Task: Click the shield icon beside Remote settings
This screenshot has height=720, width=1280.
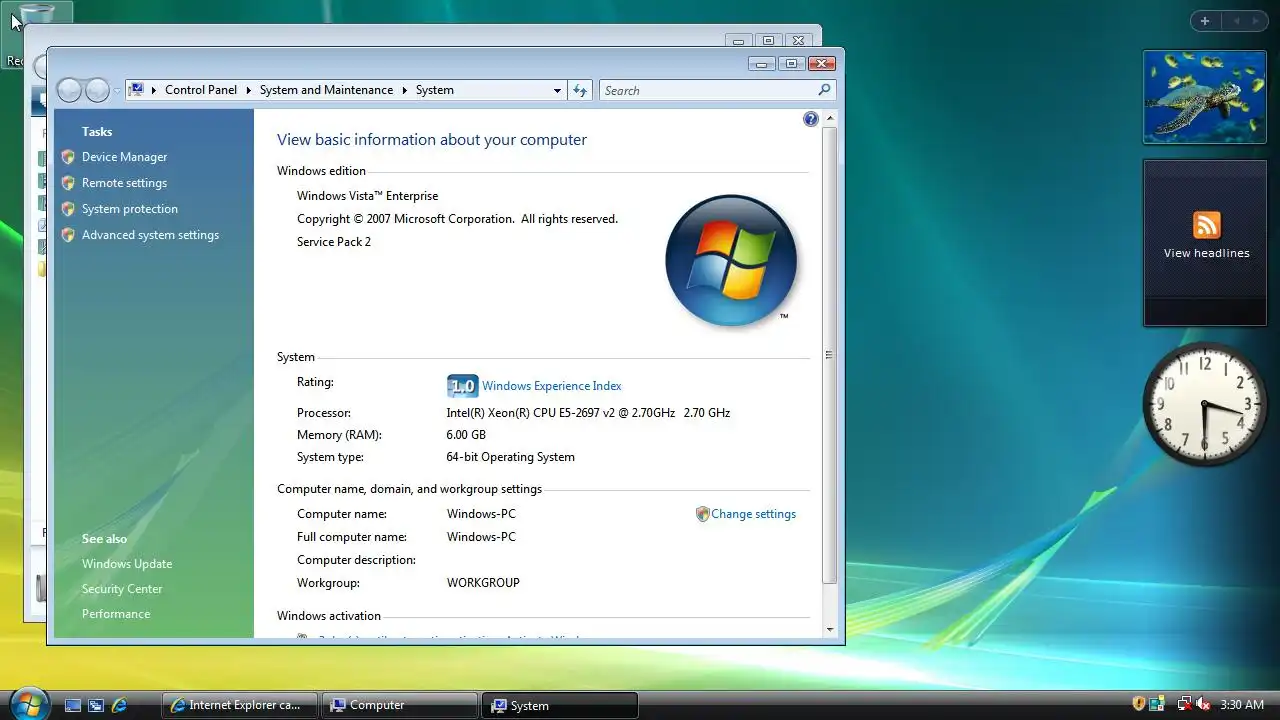Action: (x=68, y=183)
